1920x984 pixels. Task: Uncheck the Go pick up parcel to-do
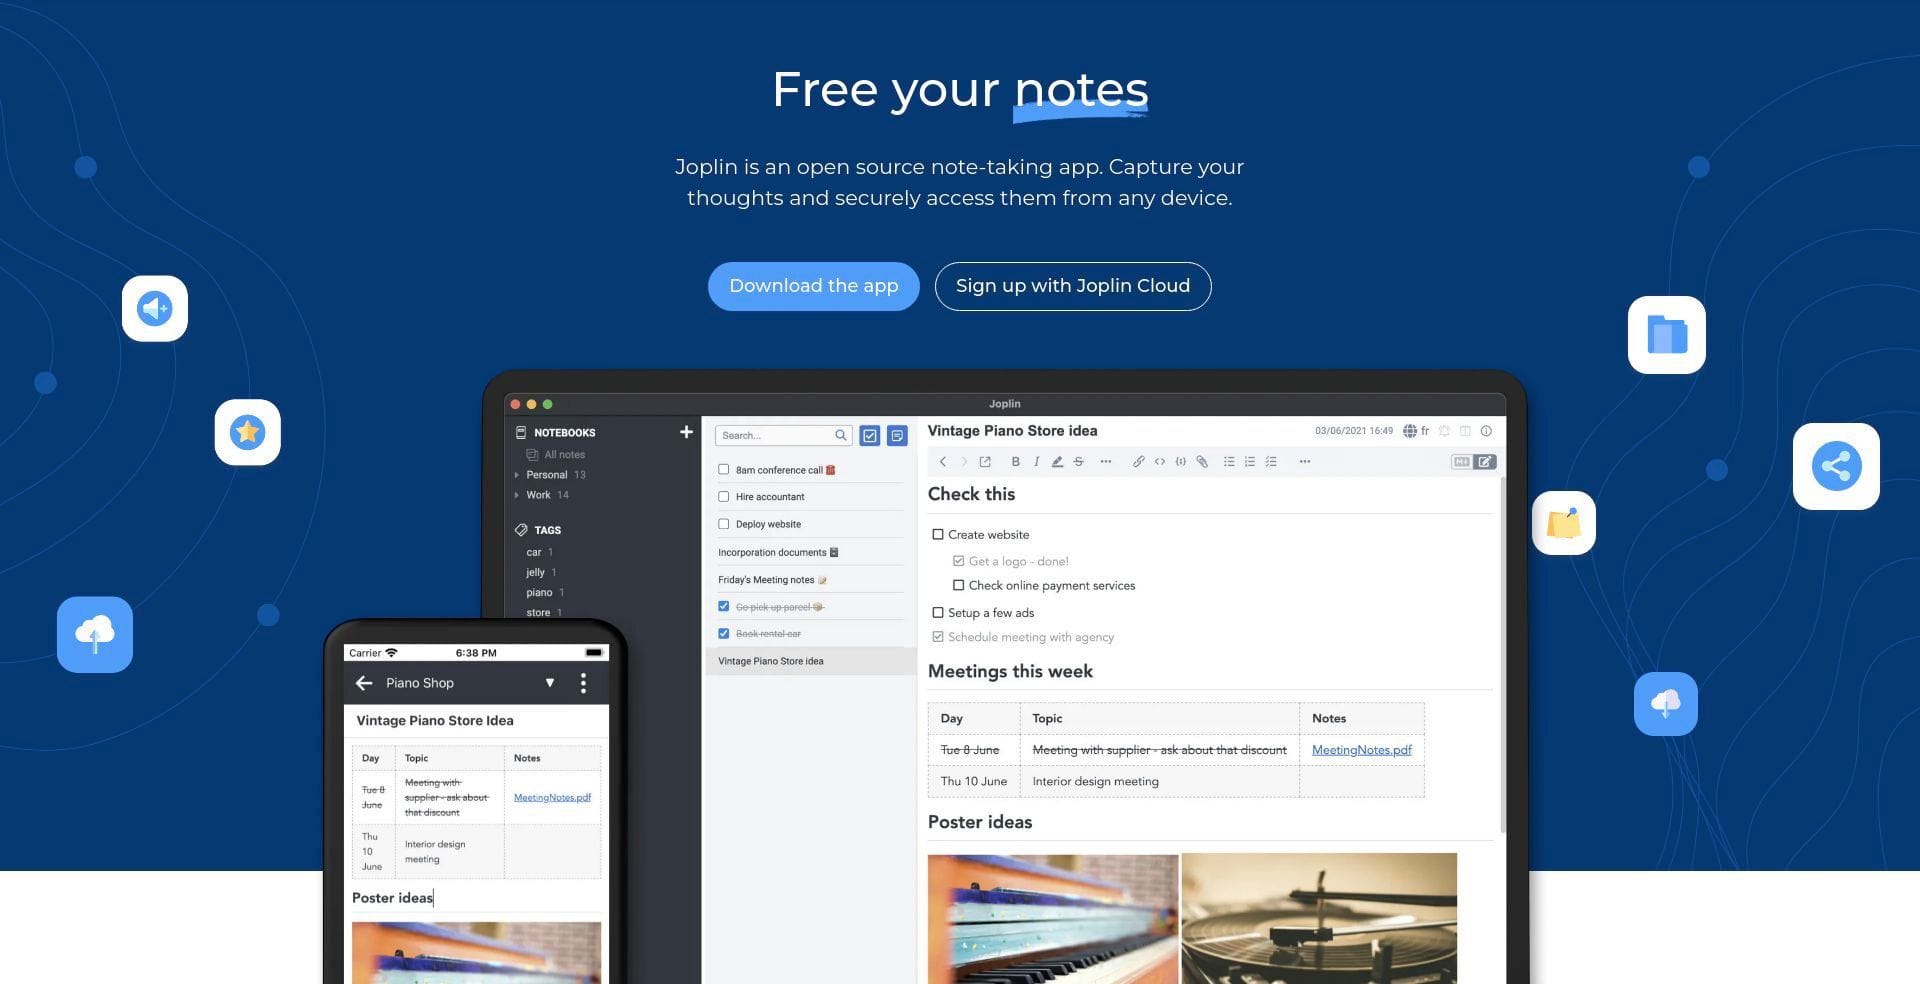tap(723, 606)
